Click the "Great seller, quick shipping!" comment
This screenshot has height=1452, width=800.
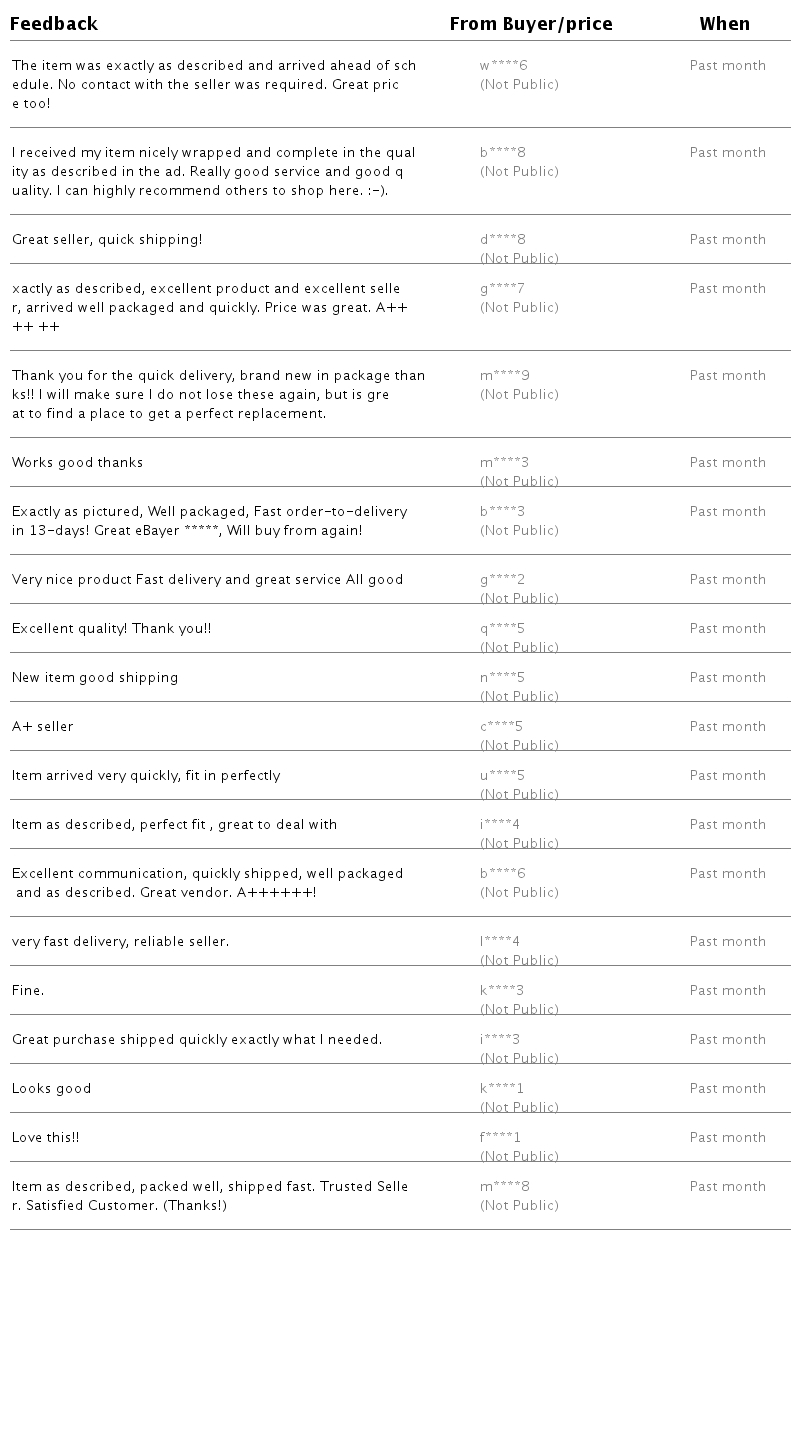(107, 240)
